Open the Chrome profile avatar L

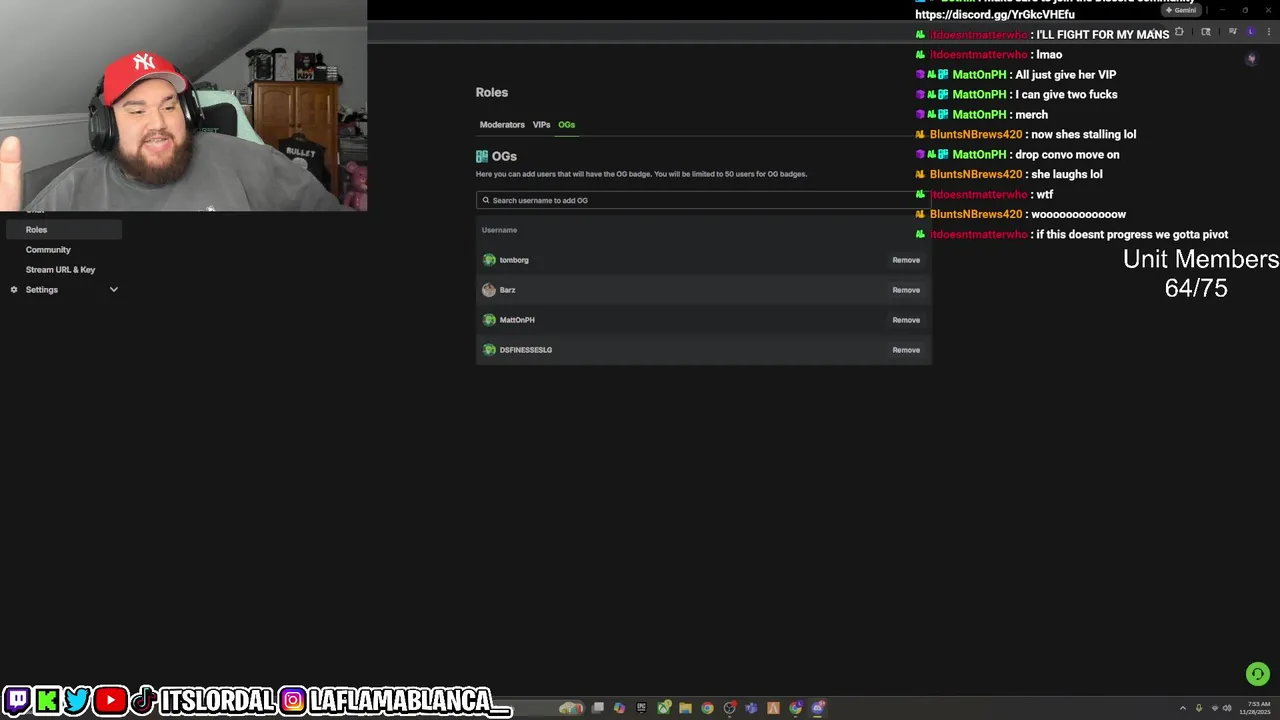click(1251, 31)
